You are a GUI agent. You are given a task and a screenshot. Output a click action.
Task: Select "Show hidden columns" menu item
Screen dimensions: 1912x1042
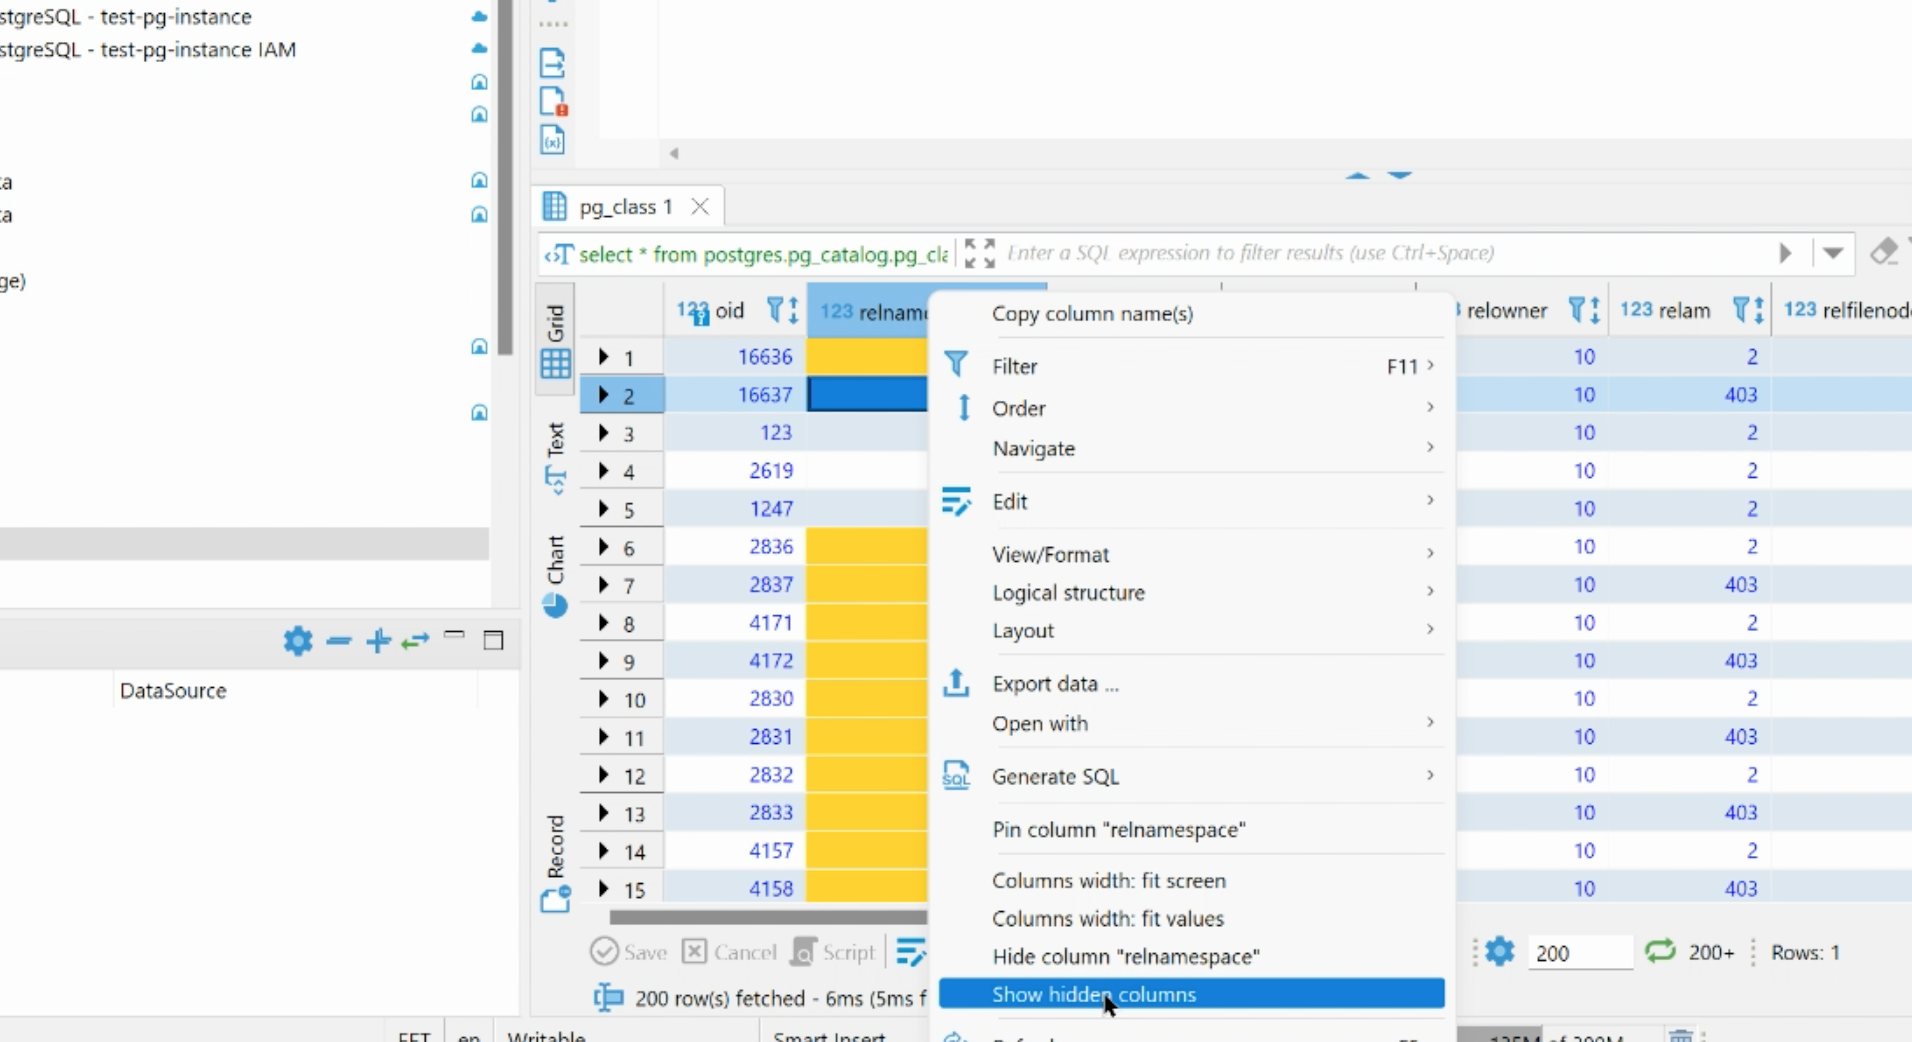[x=1095, y=994]
